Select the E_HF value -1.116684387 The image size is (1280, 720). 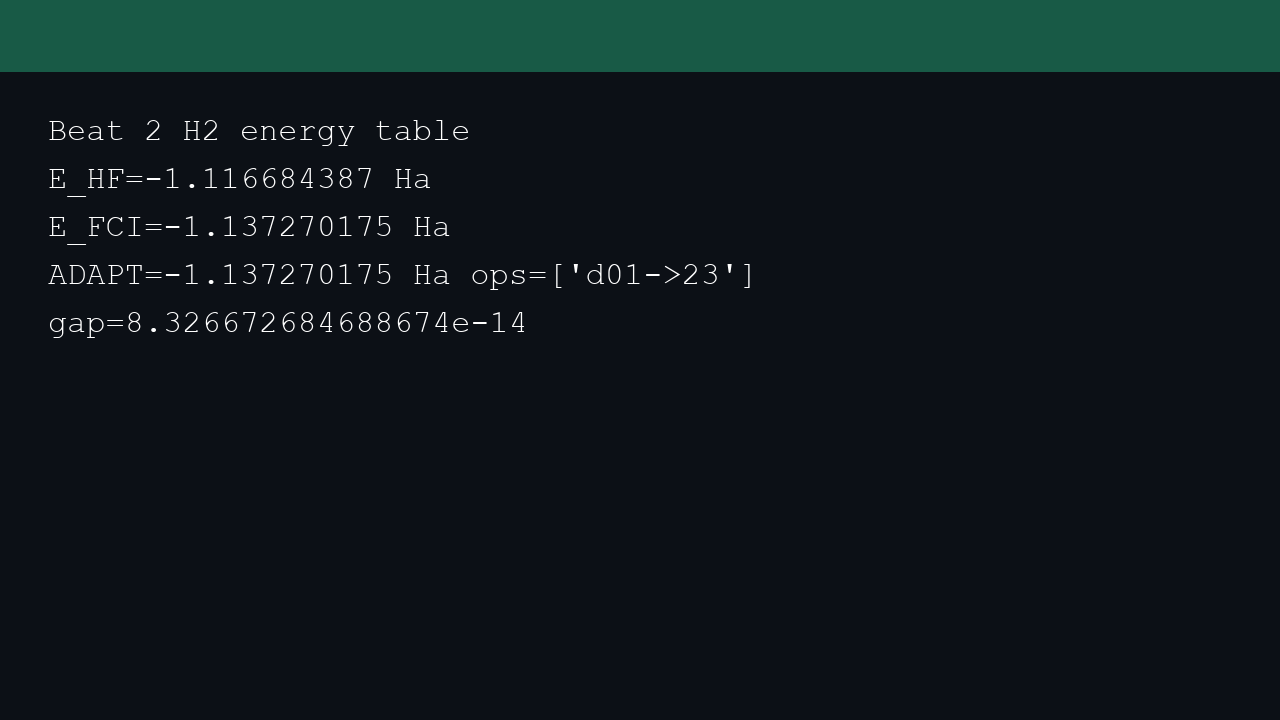click(259, 179)
